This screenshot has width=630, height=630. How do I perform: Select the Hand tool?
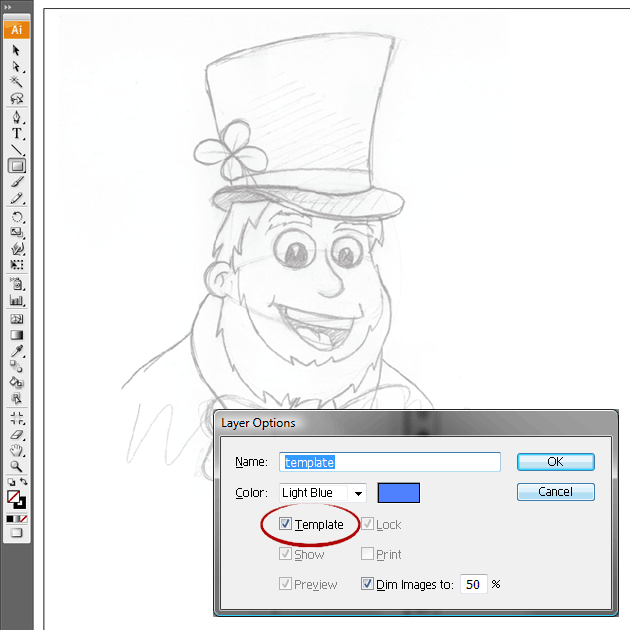click(x=17, y=450)
